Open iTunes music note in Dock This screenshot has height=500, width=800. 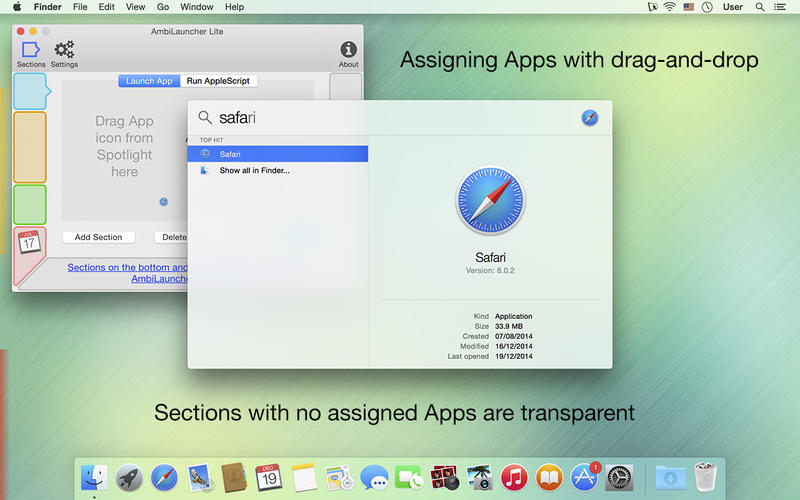click(514, 478)
